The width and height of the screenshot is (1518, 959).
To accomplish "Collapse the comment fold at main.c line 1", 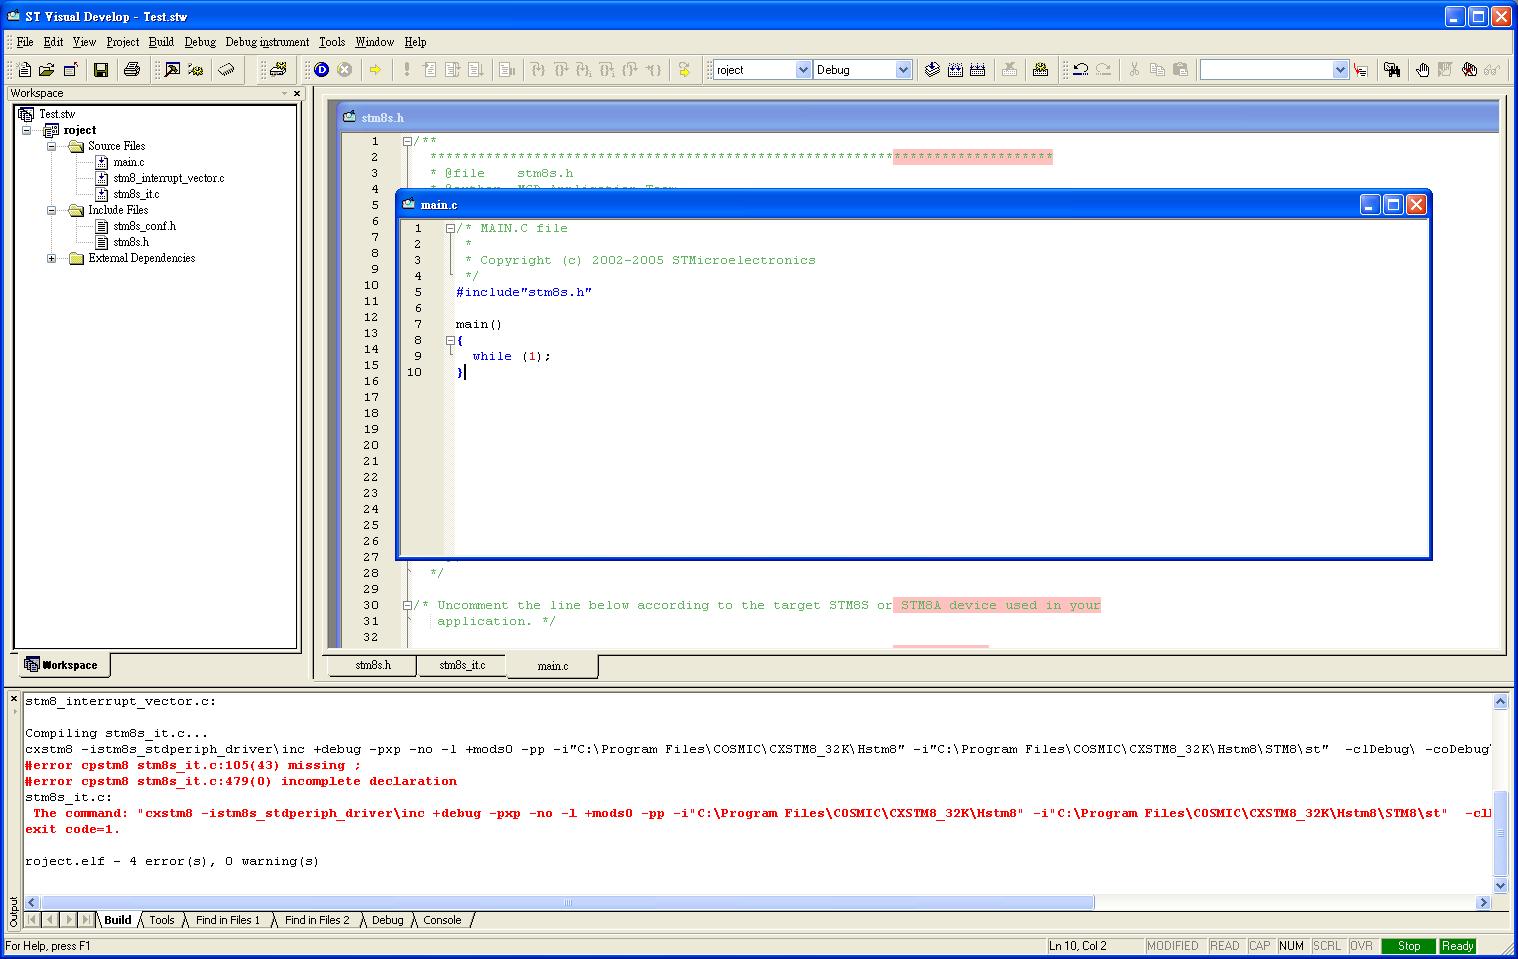I will click(x=450, y=228).
